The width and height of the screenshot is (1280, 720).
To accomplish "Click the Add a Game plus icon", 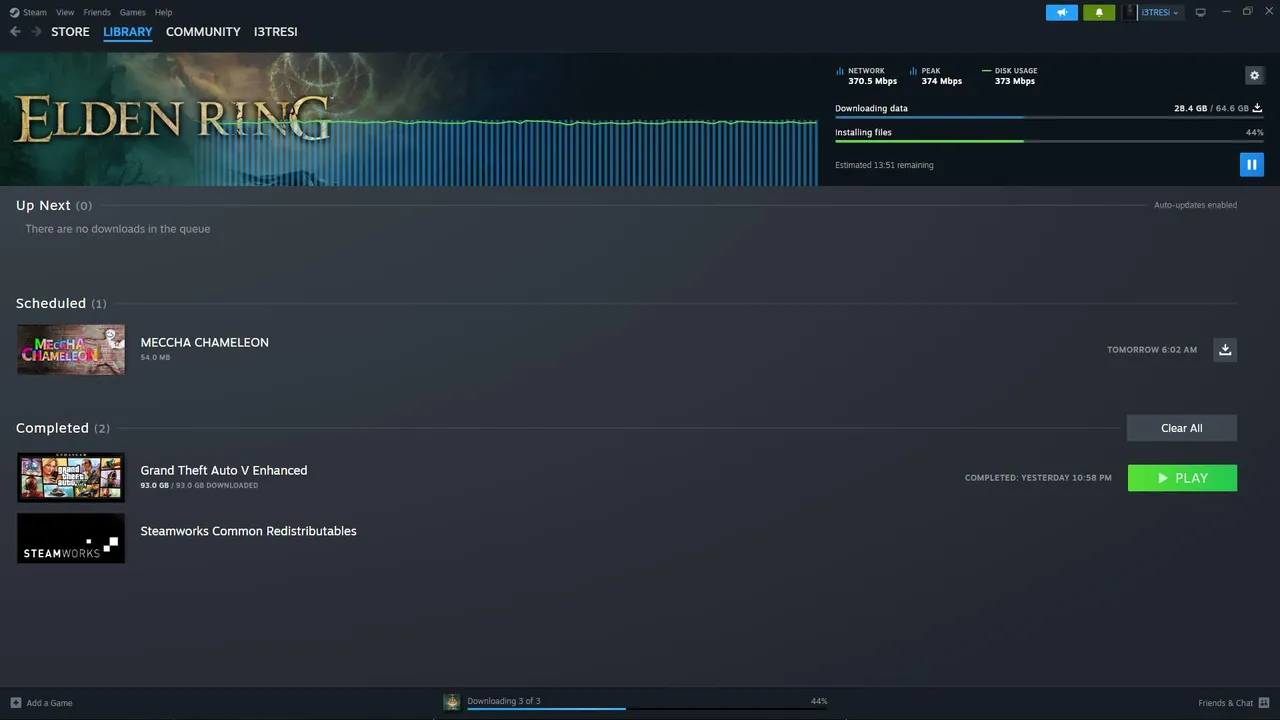I will click(15, 703).
